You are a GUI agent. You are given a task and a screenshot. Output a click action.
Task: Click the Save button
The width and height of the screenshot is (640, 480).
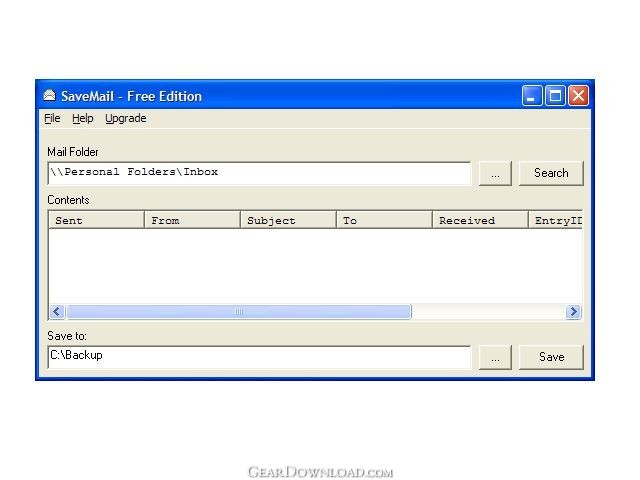click(x=551, y=358)
